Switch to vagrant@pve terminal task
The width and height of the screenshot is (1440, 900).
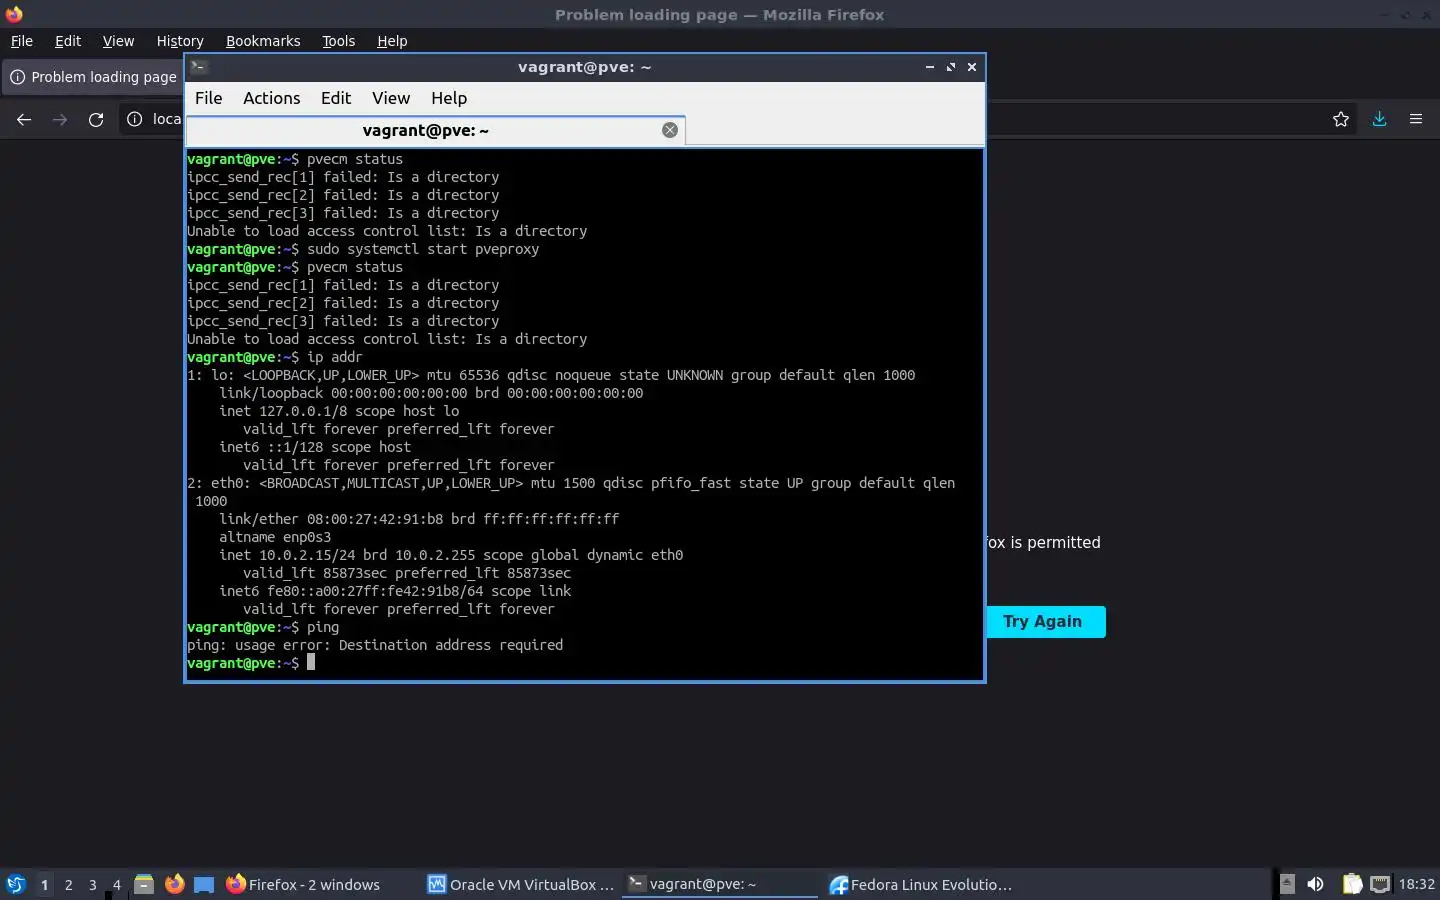point(720,884)
